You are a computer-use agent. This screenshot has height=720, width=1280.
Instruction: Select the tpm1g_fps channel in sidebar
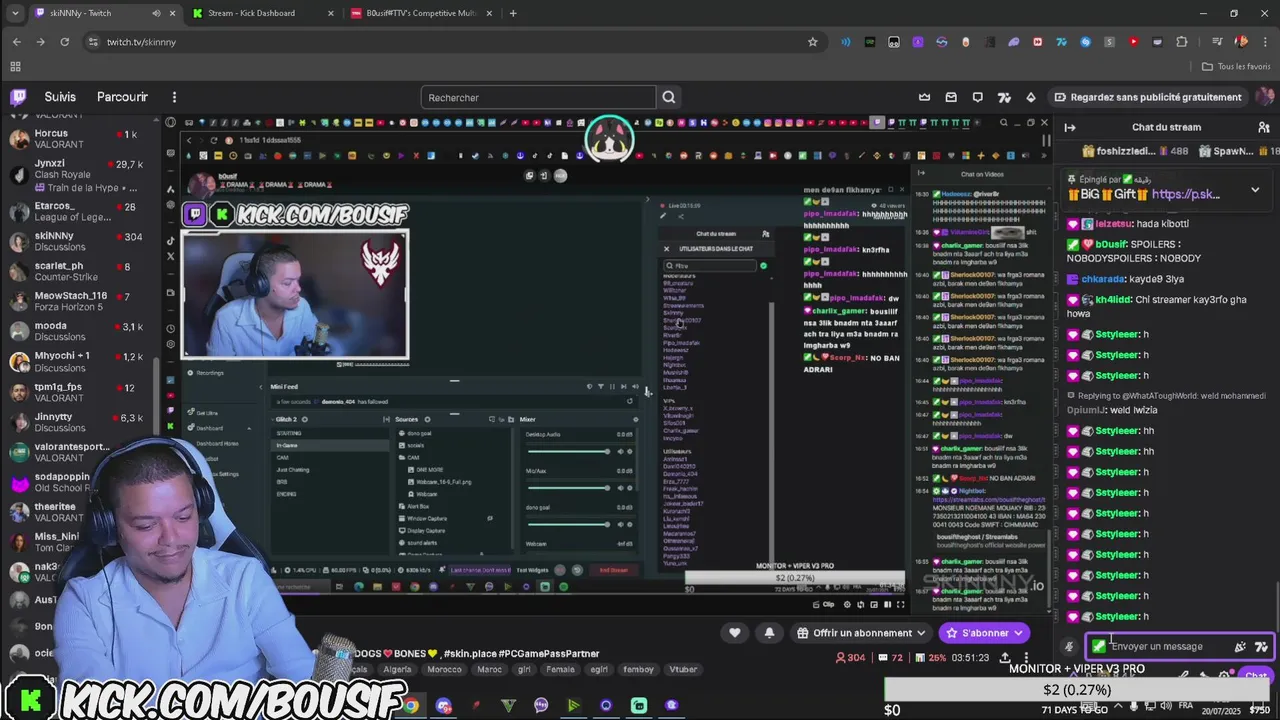click(80, 392)
